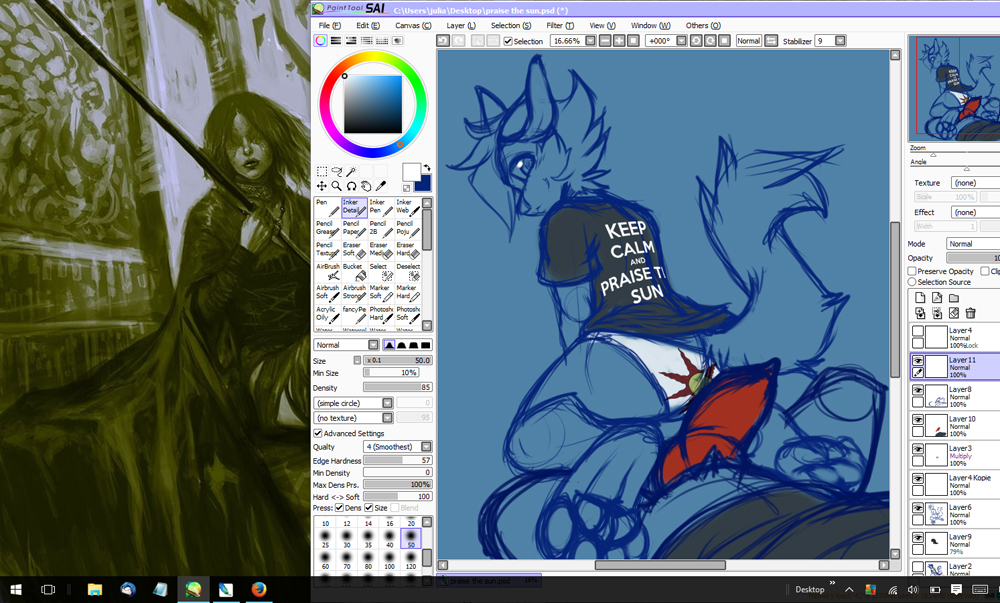The height and width of the screenshot is (603, 1000).
Task: Choose the Pen brush tool
Action: (x=326, y=206)
